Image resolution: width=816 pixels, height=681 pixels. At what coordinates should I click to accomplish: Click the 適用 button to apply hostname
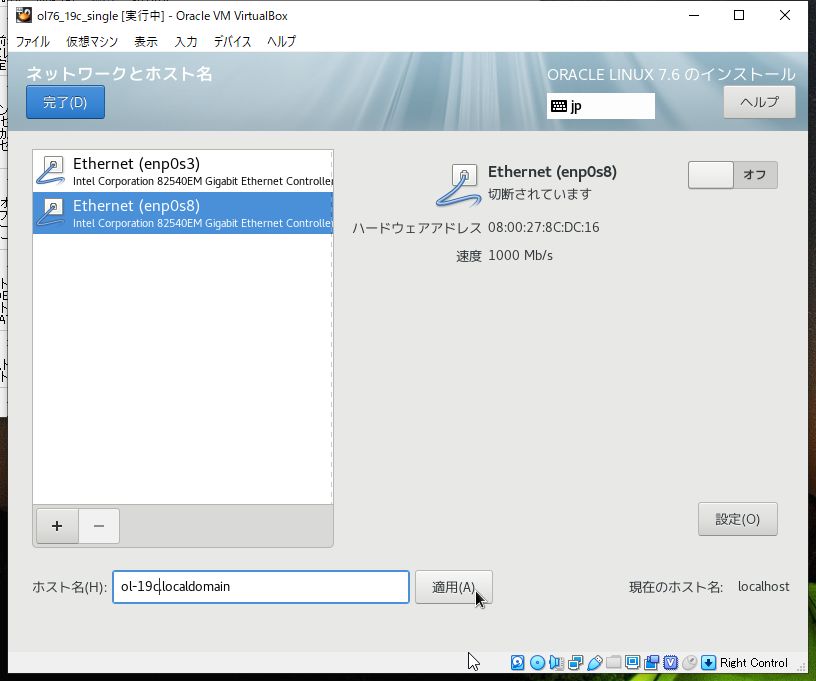tap(453, 587)
